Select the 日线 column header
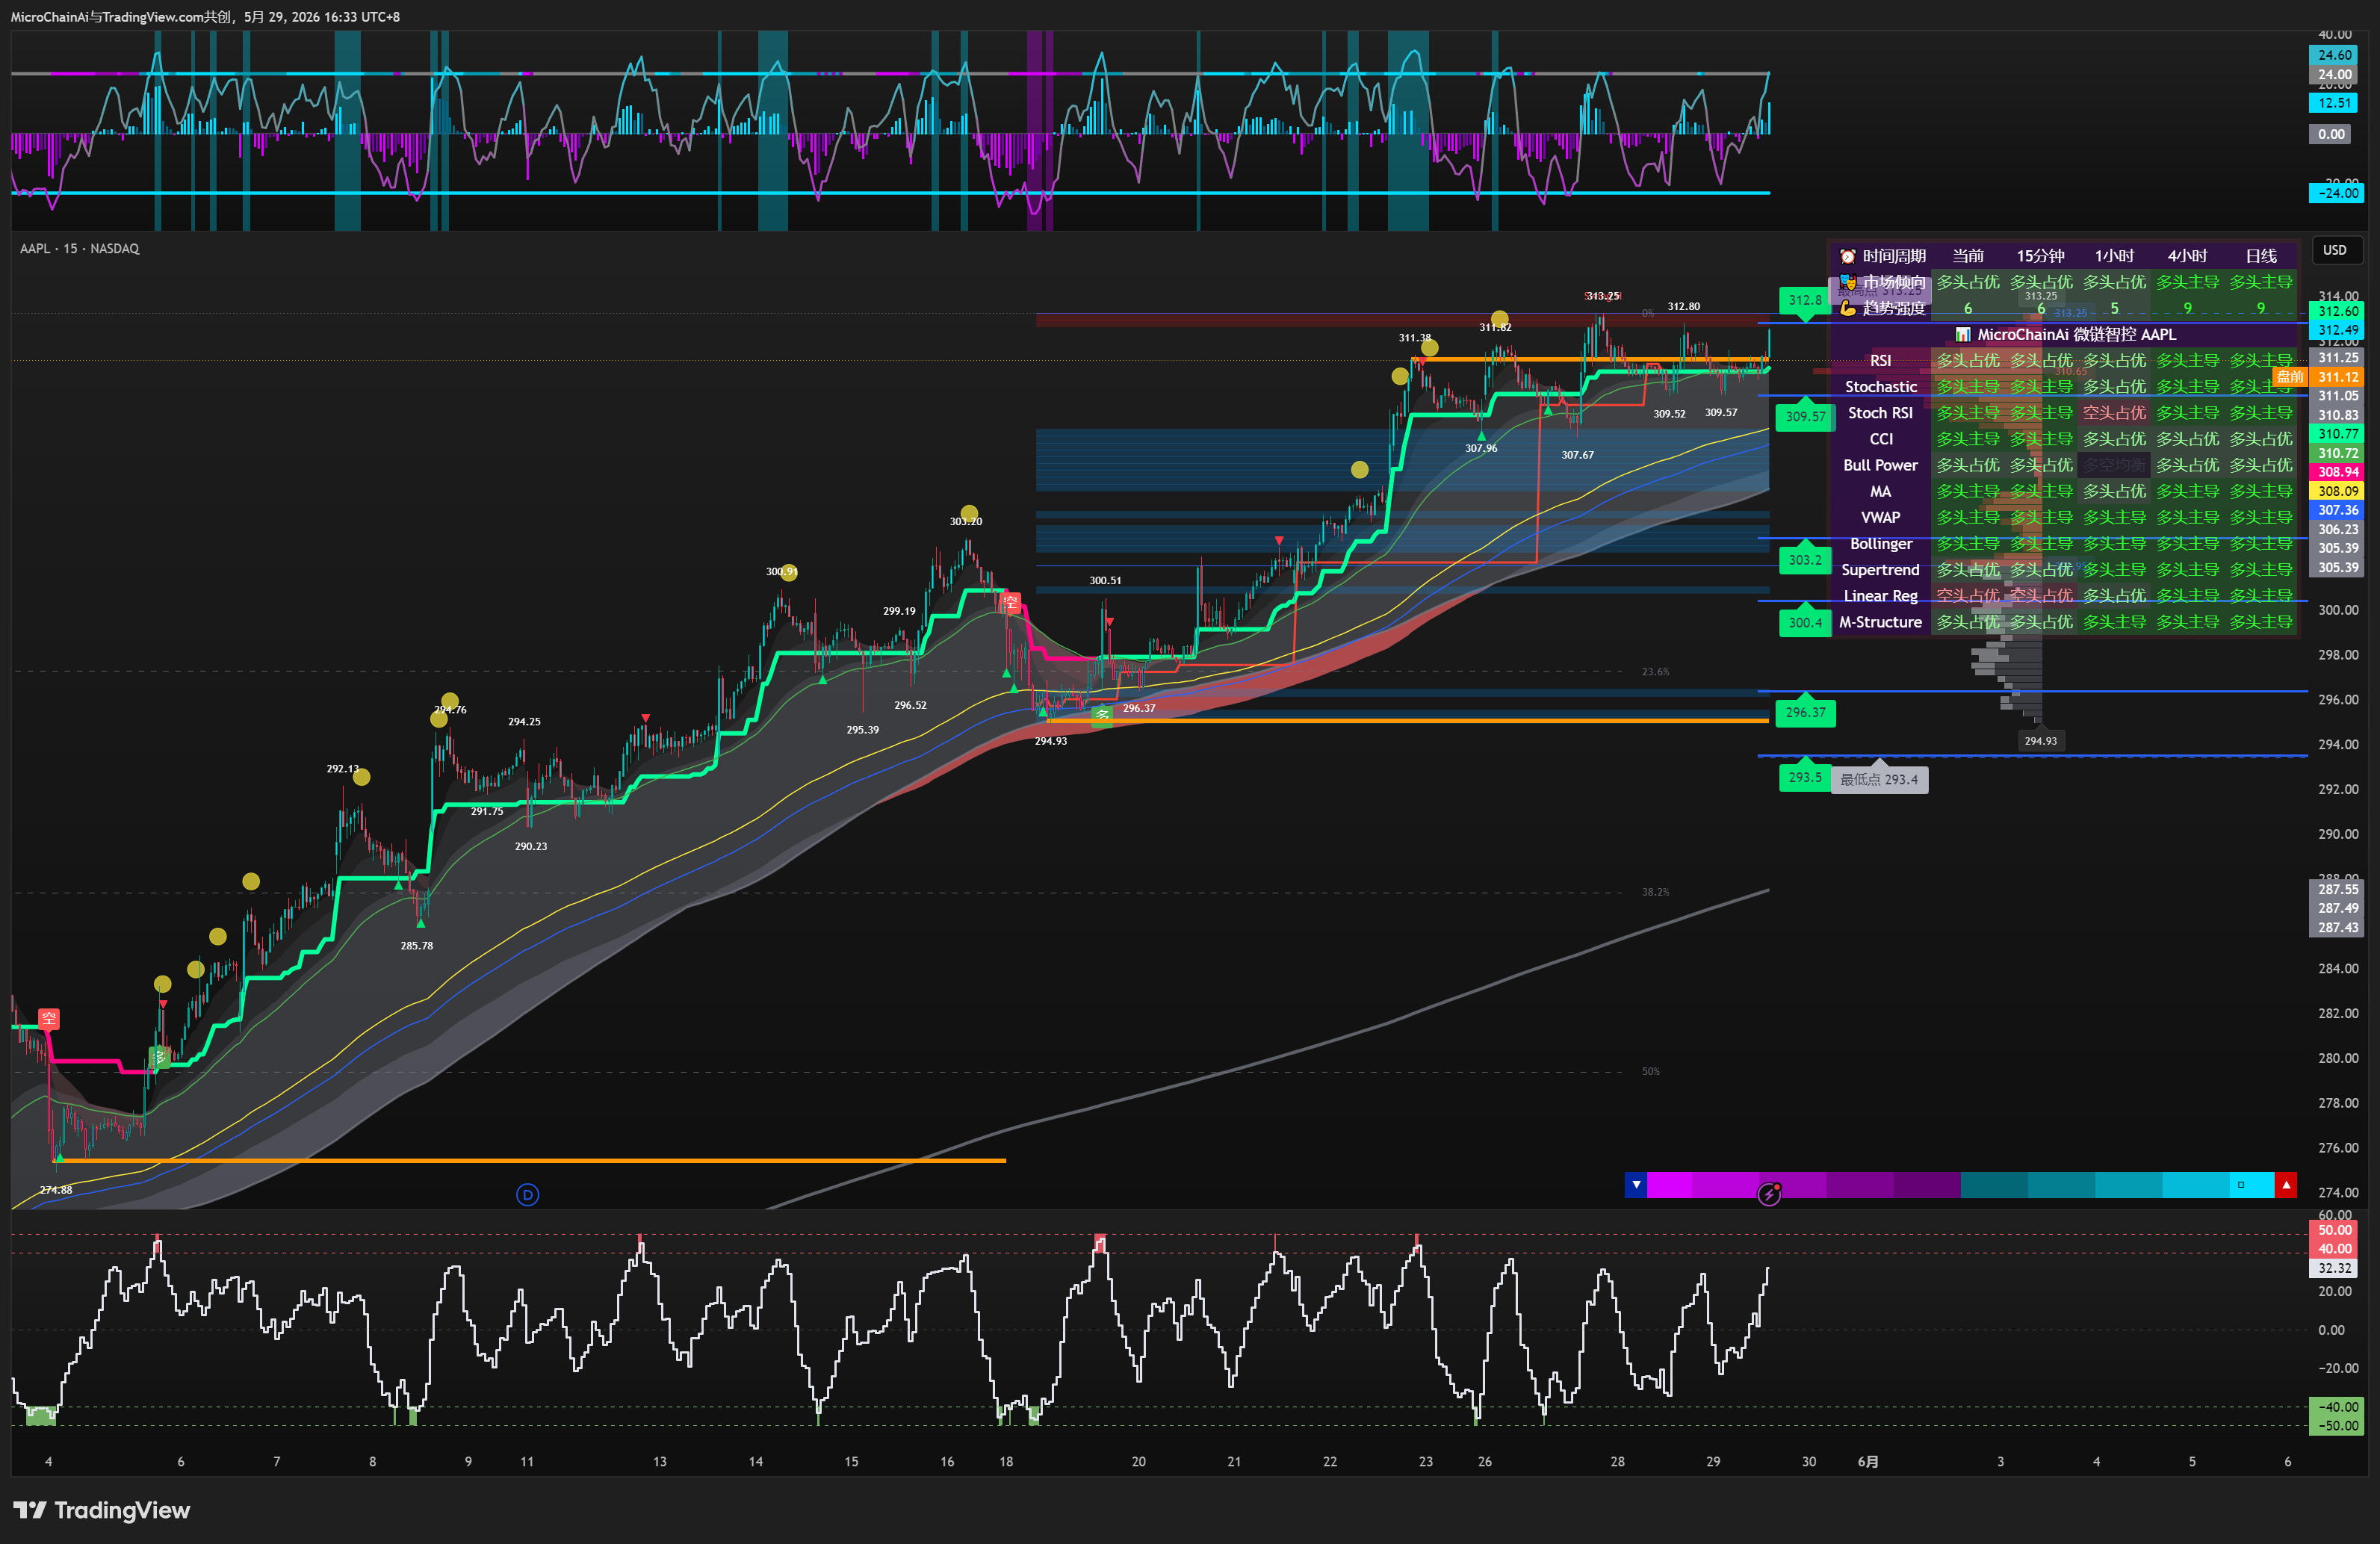 (x=2260, y=257)
